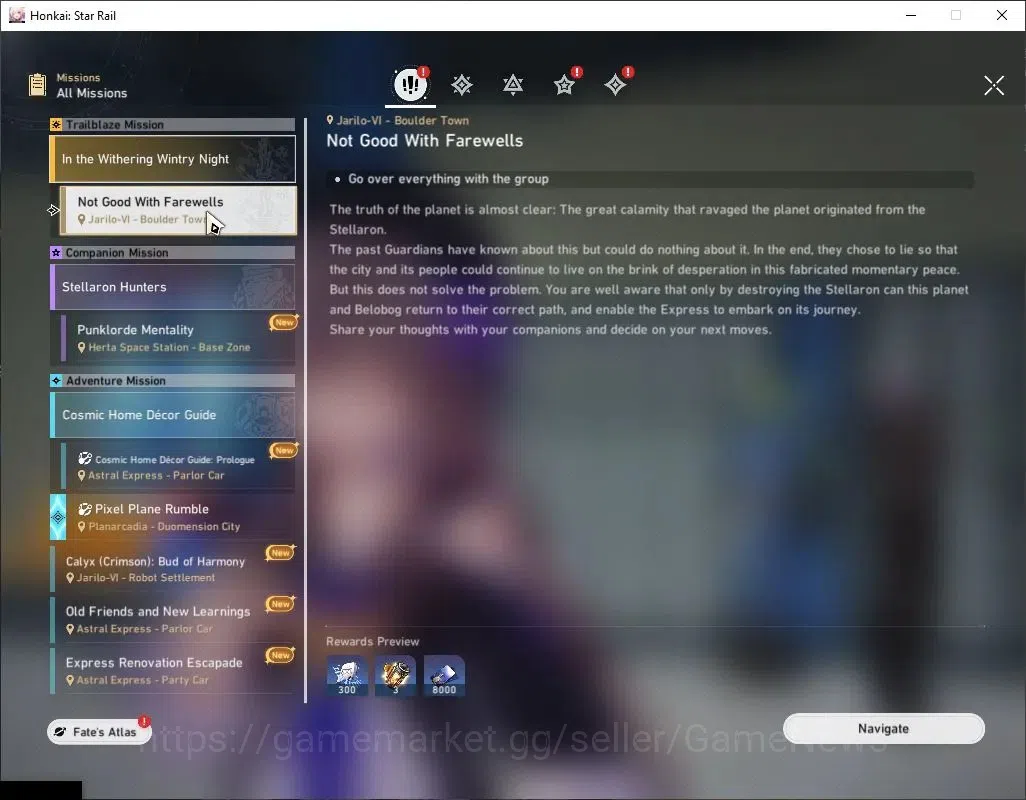Viewport: 1026px width, 800px height.
Task: Click the 300 Trailblaze EXP reward icon
Action: tap(347, 675)
